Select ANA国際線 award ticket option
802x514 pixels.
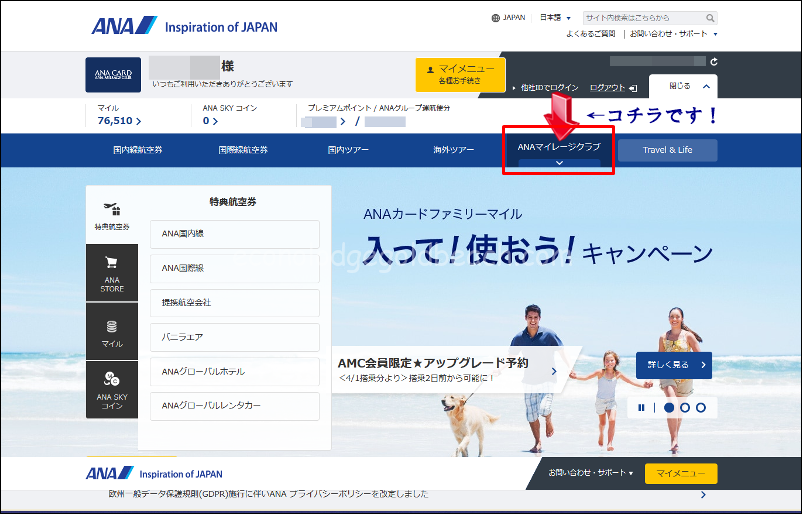tap(235, 269)
